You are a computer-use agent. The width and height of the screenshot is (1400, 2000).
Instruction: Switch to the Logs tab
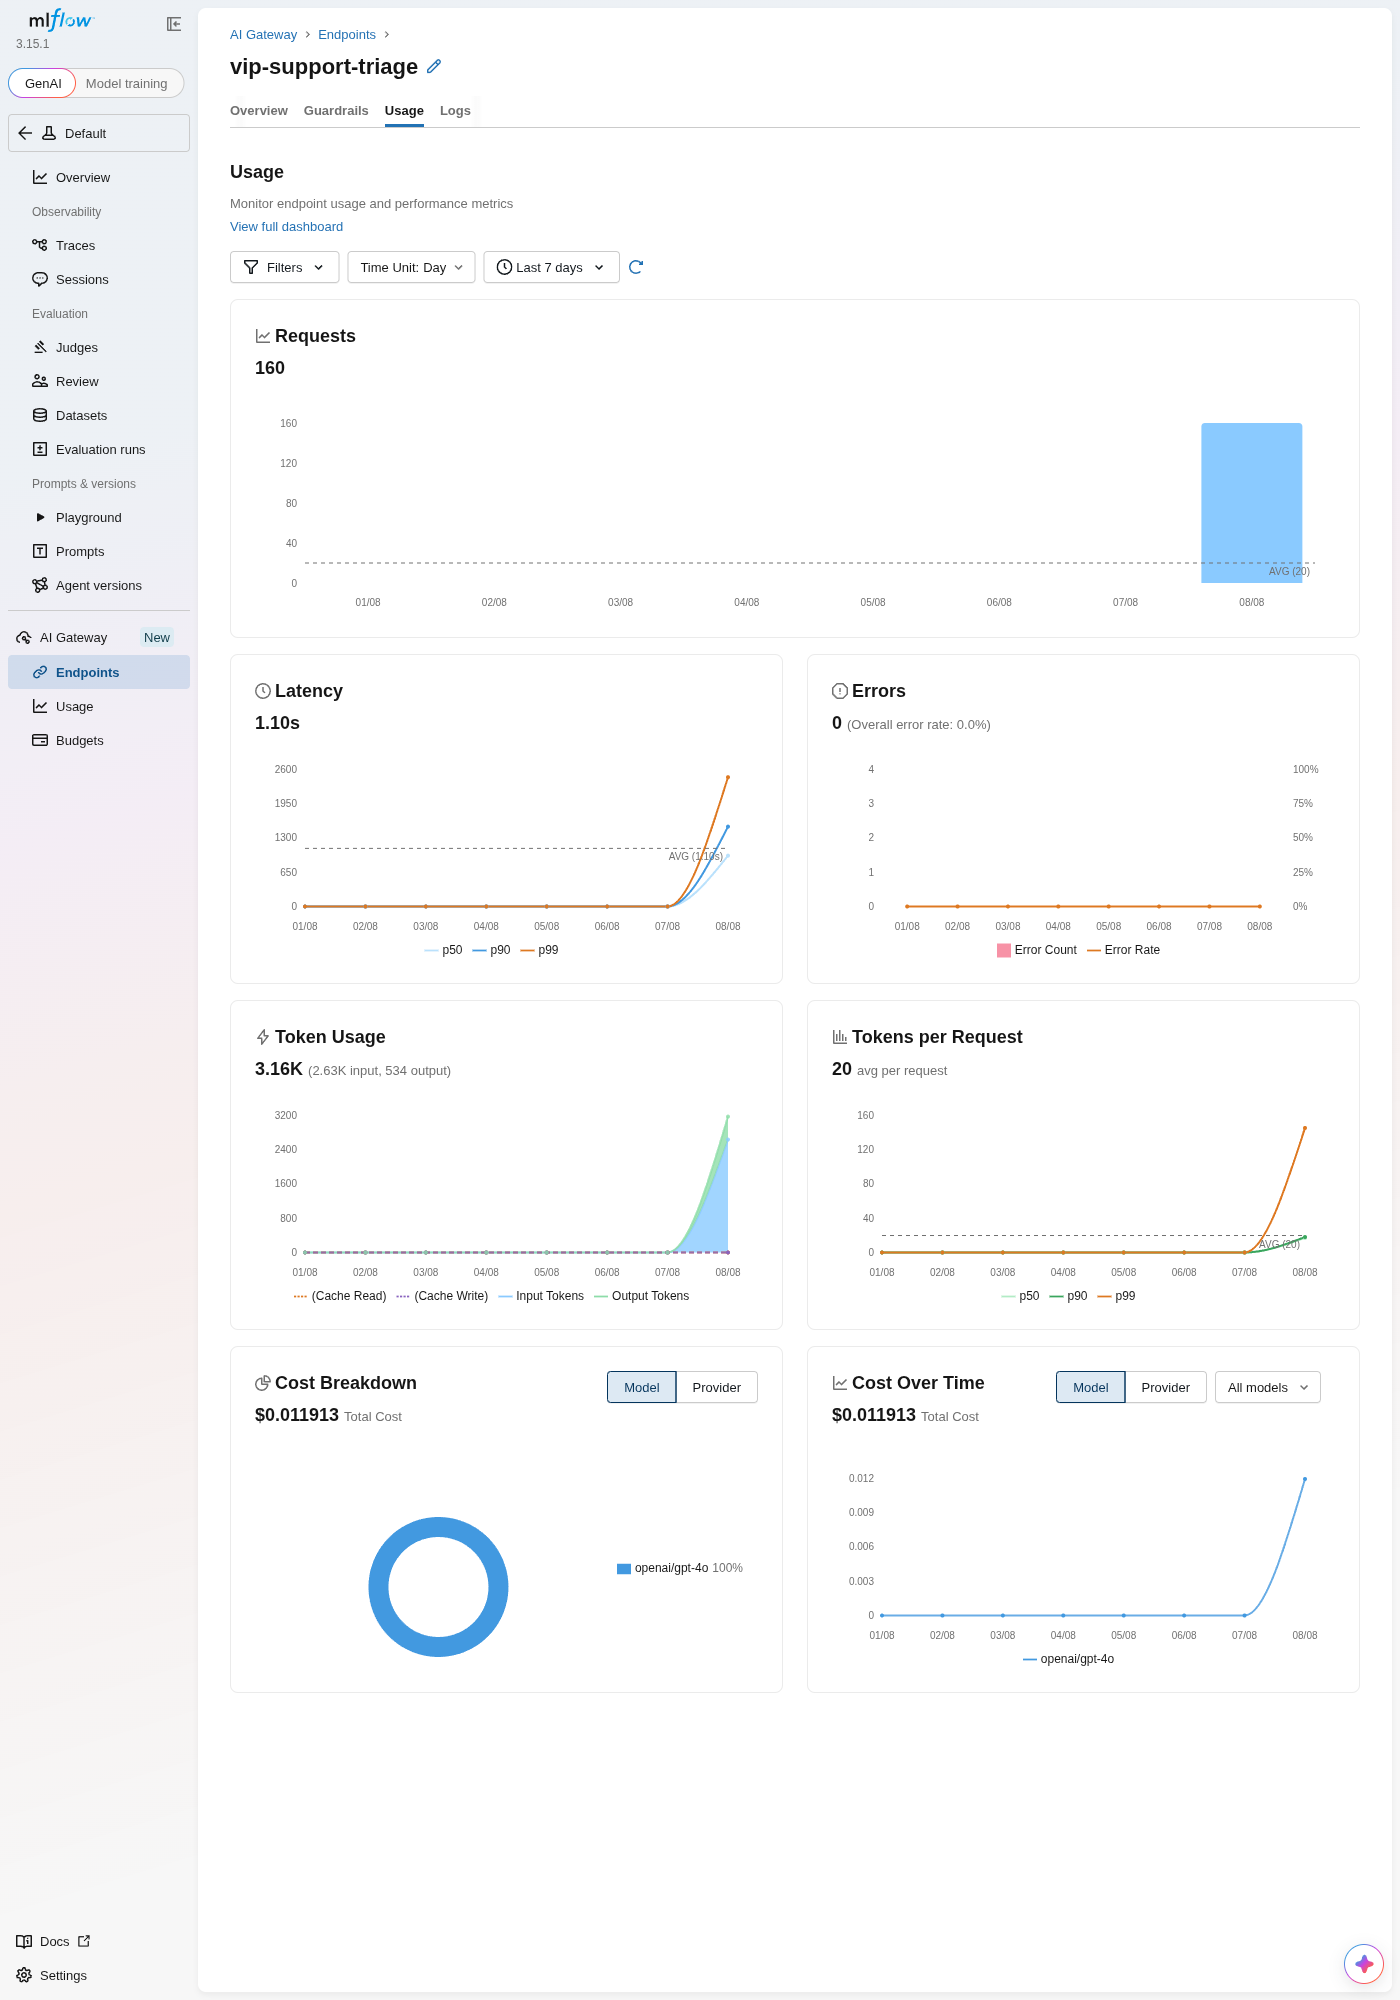(x=455, y=111)
